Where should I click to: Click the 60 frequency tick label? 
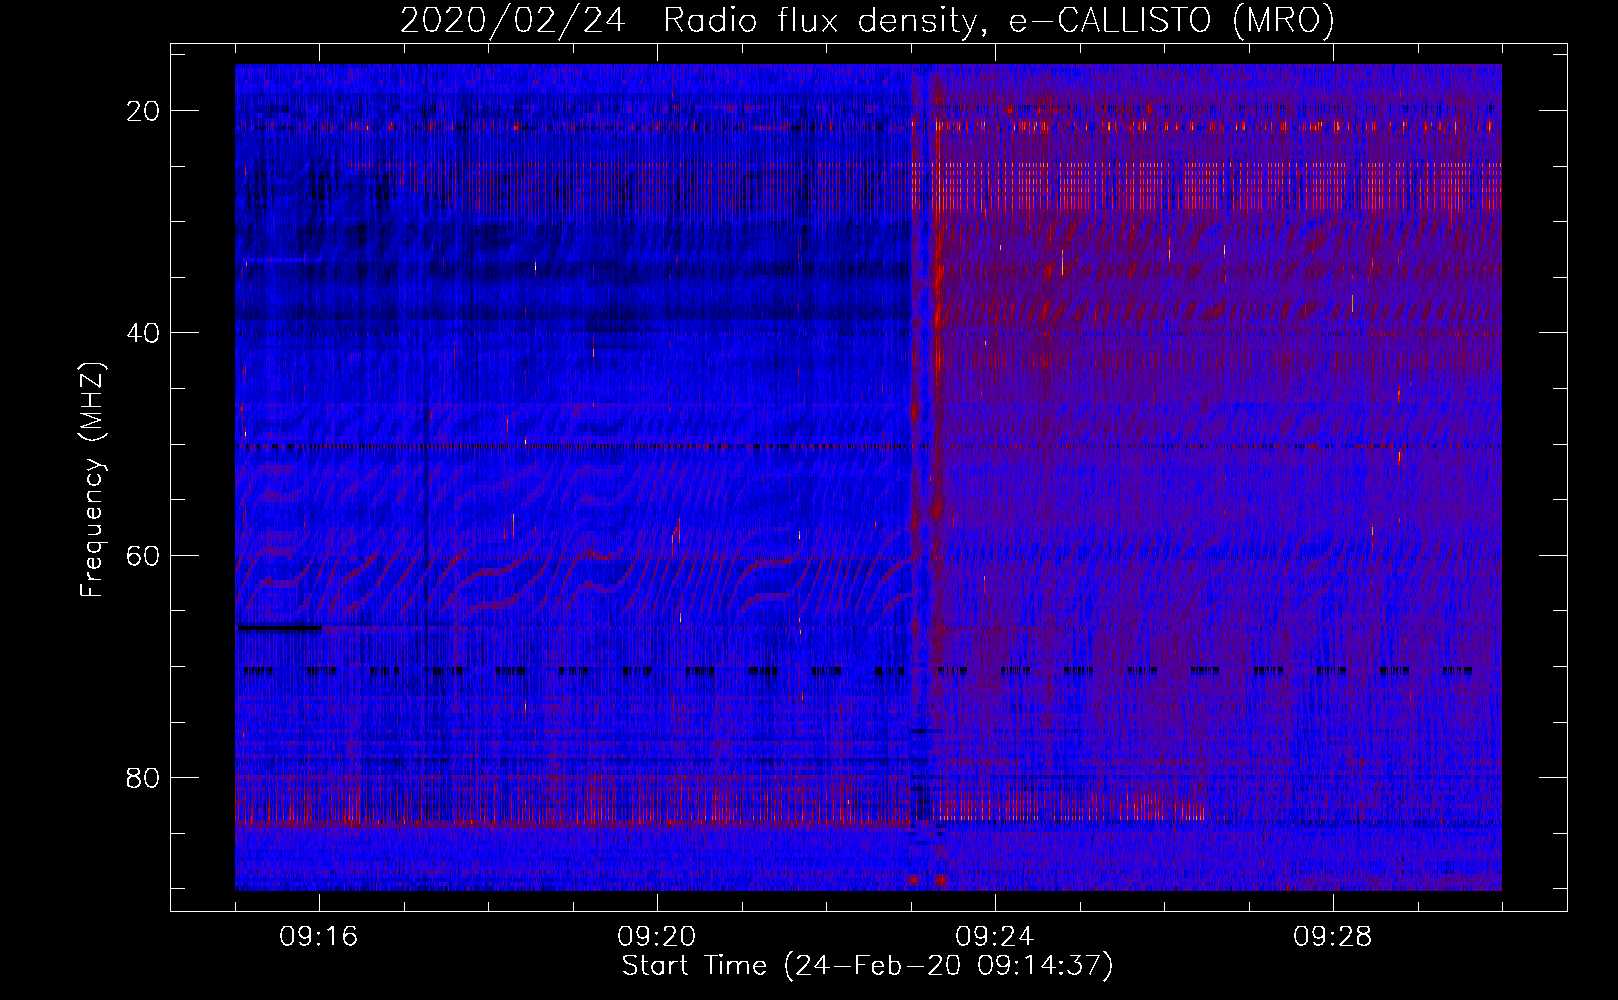tap(144, 555)
